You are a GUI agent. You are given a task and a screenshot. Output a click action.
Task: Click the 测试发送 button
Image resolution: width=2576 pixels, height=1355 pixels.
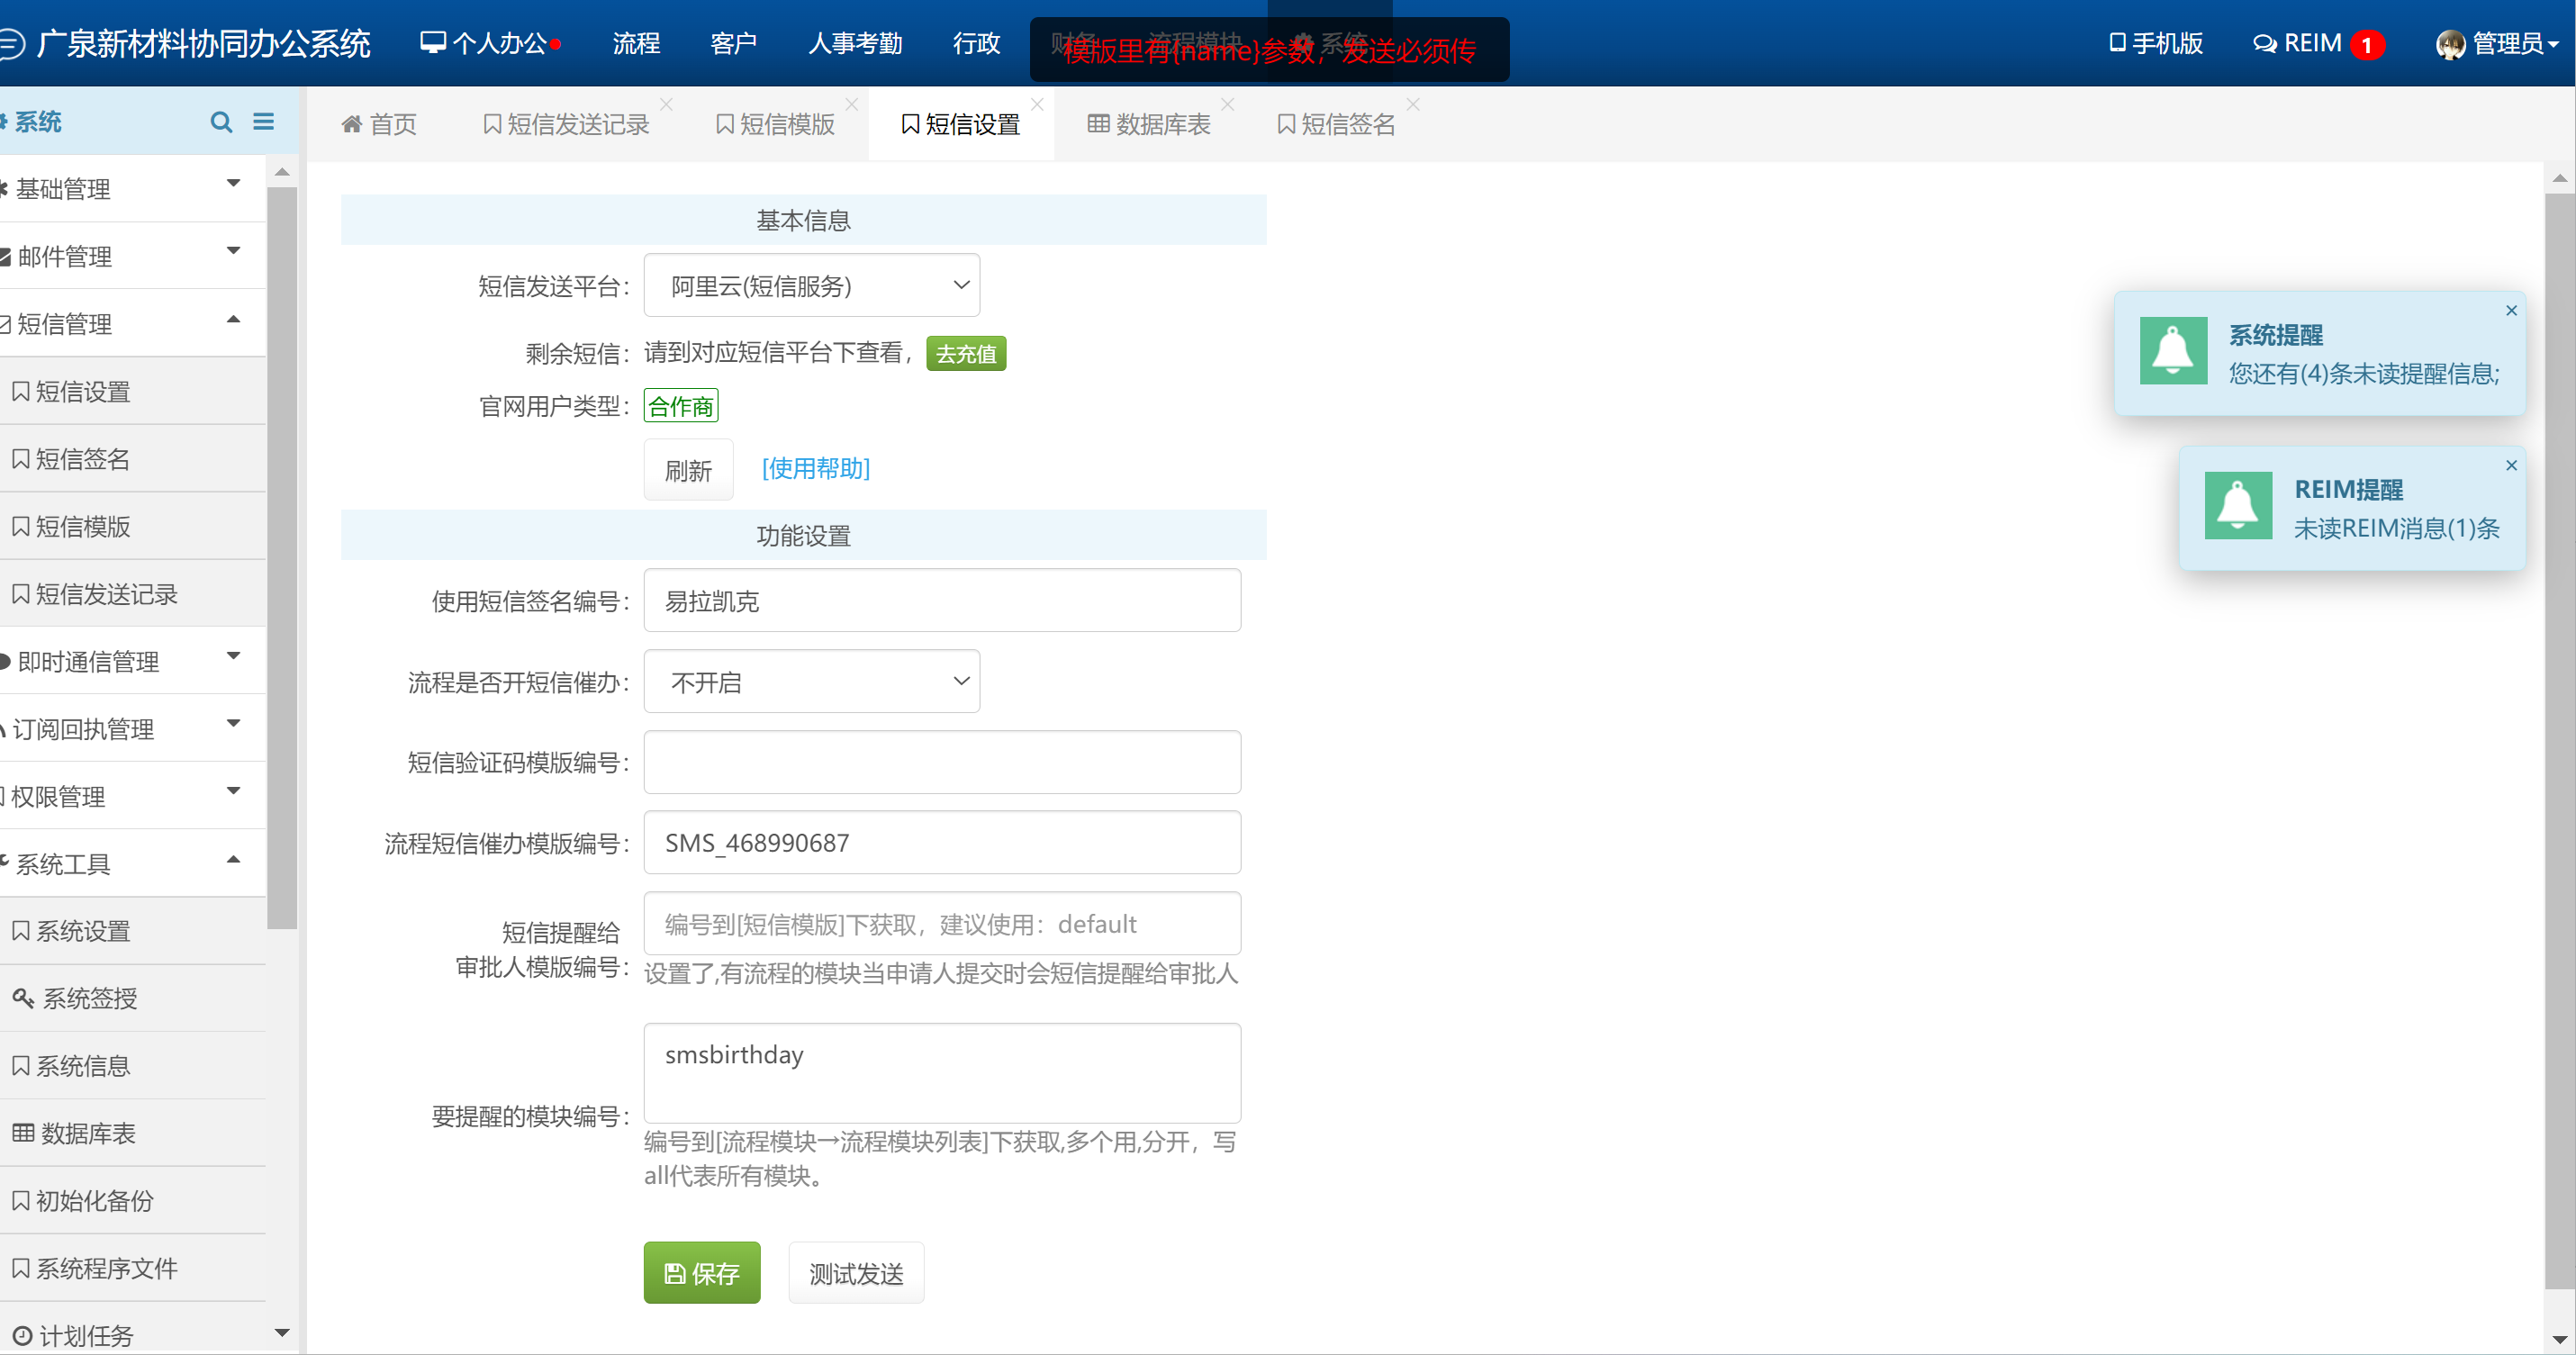[856, 1272]
